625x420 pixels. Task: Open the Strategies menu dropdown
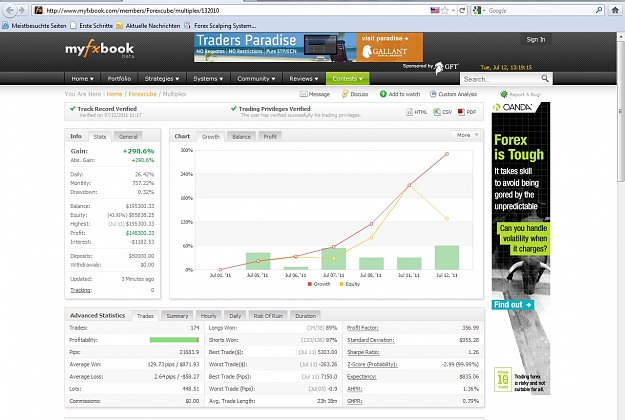click(162, 79)
